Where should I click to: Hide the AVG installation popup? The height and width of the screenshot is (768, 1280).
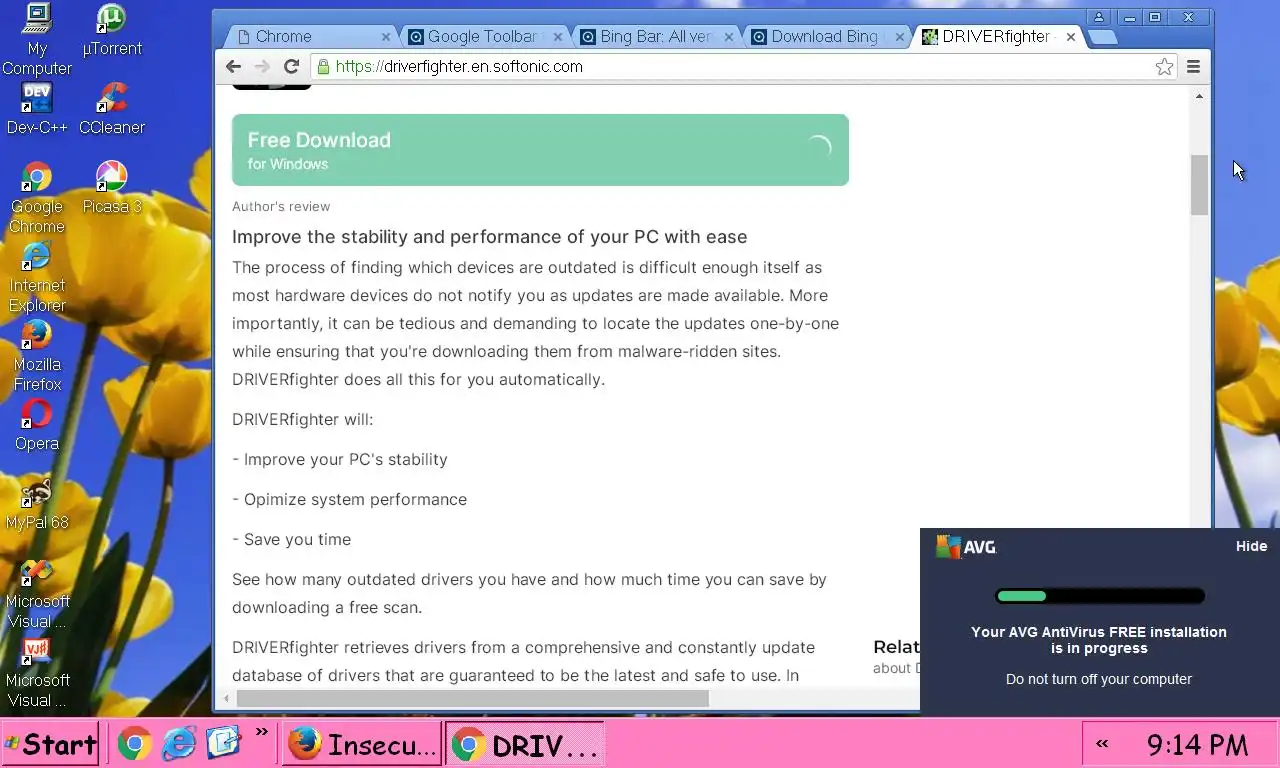[1251, 546]
